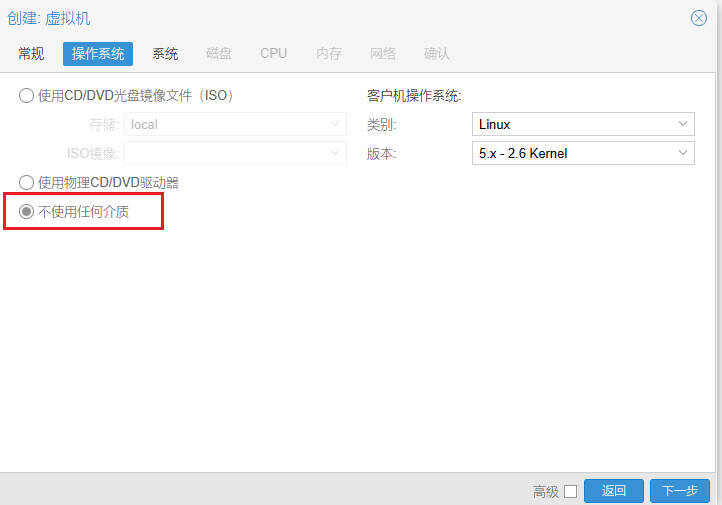Click the 创建: 虚拟机 title text
The image size is (722, 505).
pyautogui.click(x=49, y=18)
